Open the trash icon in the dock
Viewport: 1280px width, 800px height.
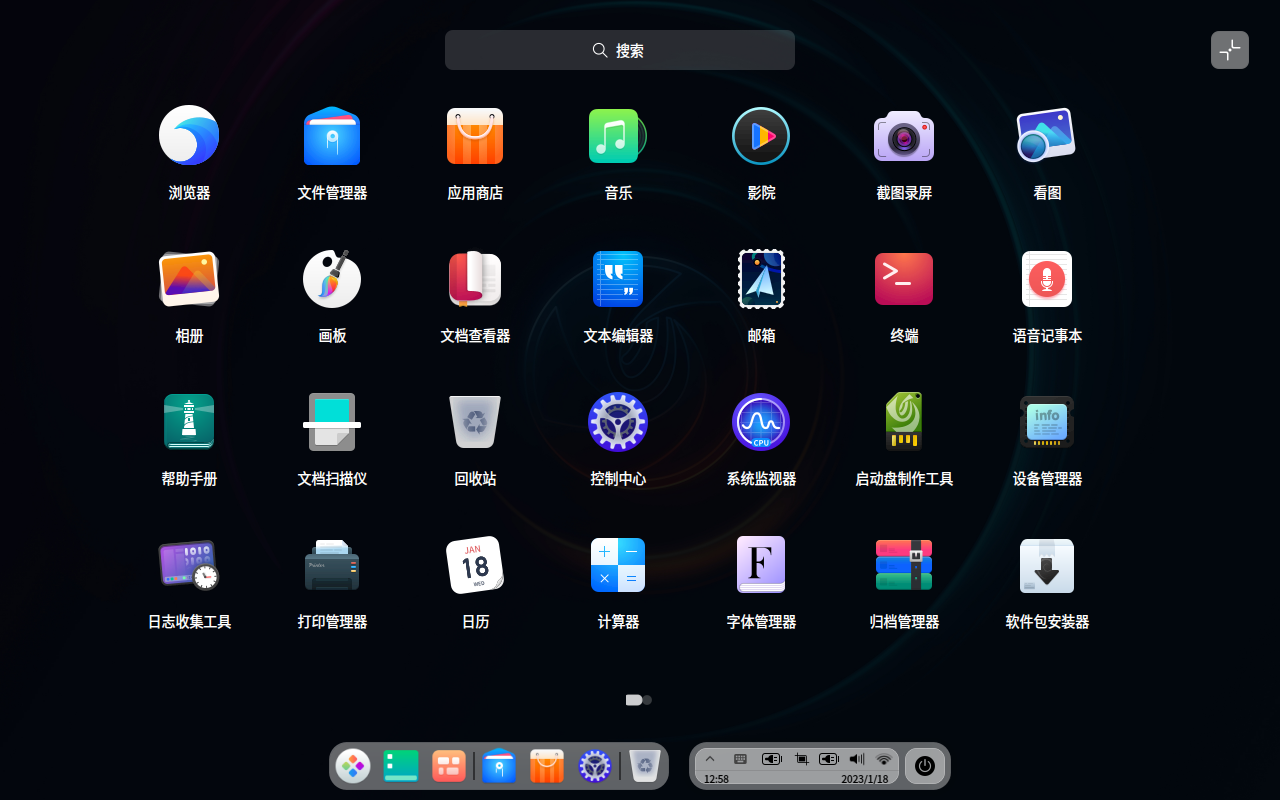click(x=643, y=765)
